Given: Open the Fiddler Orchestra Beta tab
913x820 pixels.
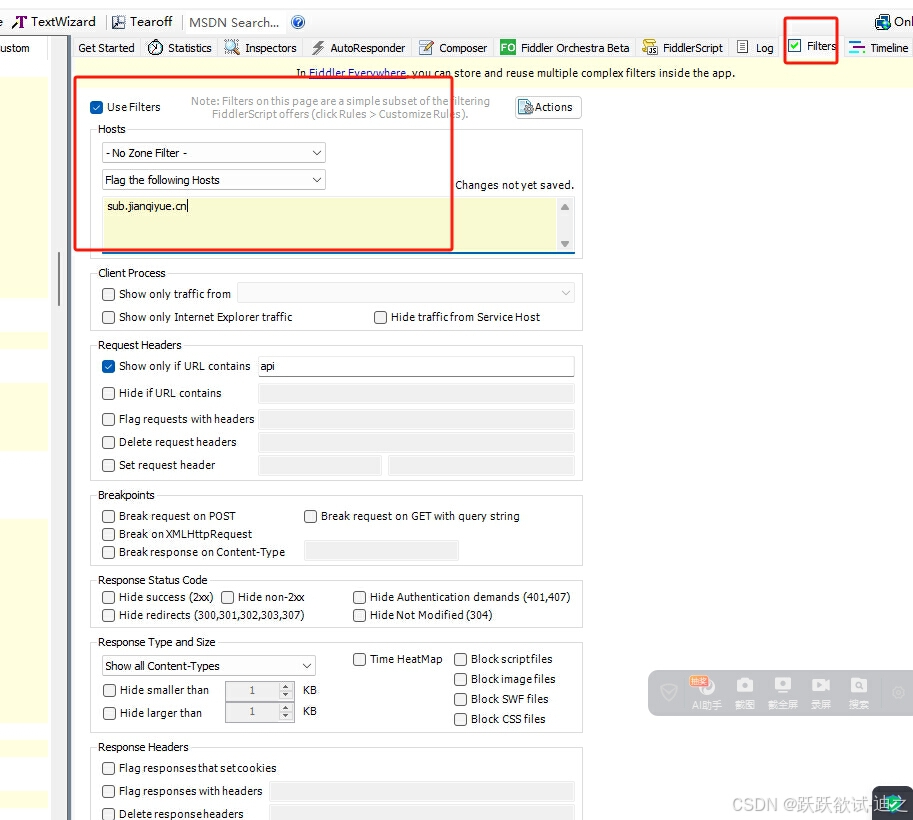Looking at the screenshot, I should coord(565,48).
